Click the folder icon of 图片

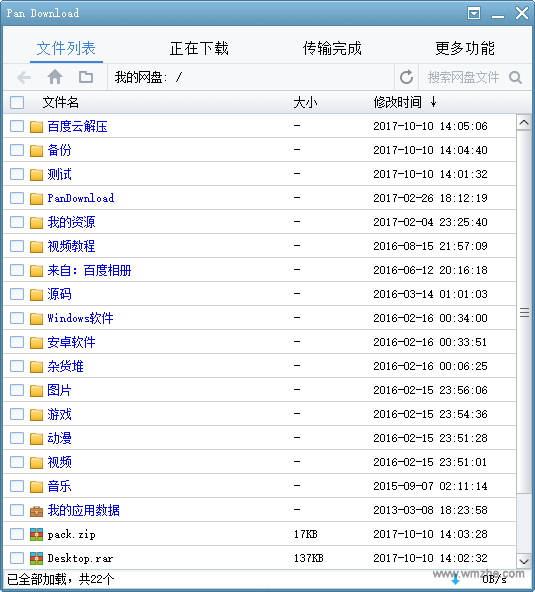(36, 391)
